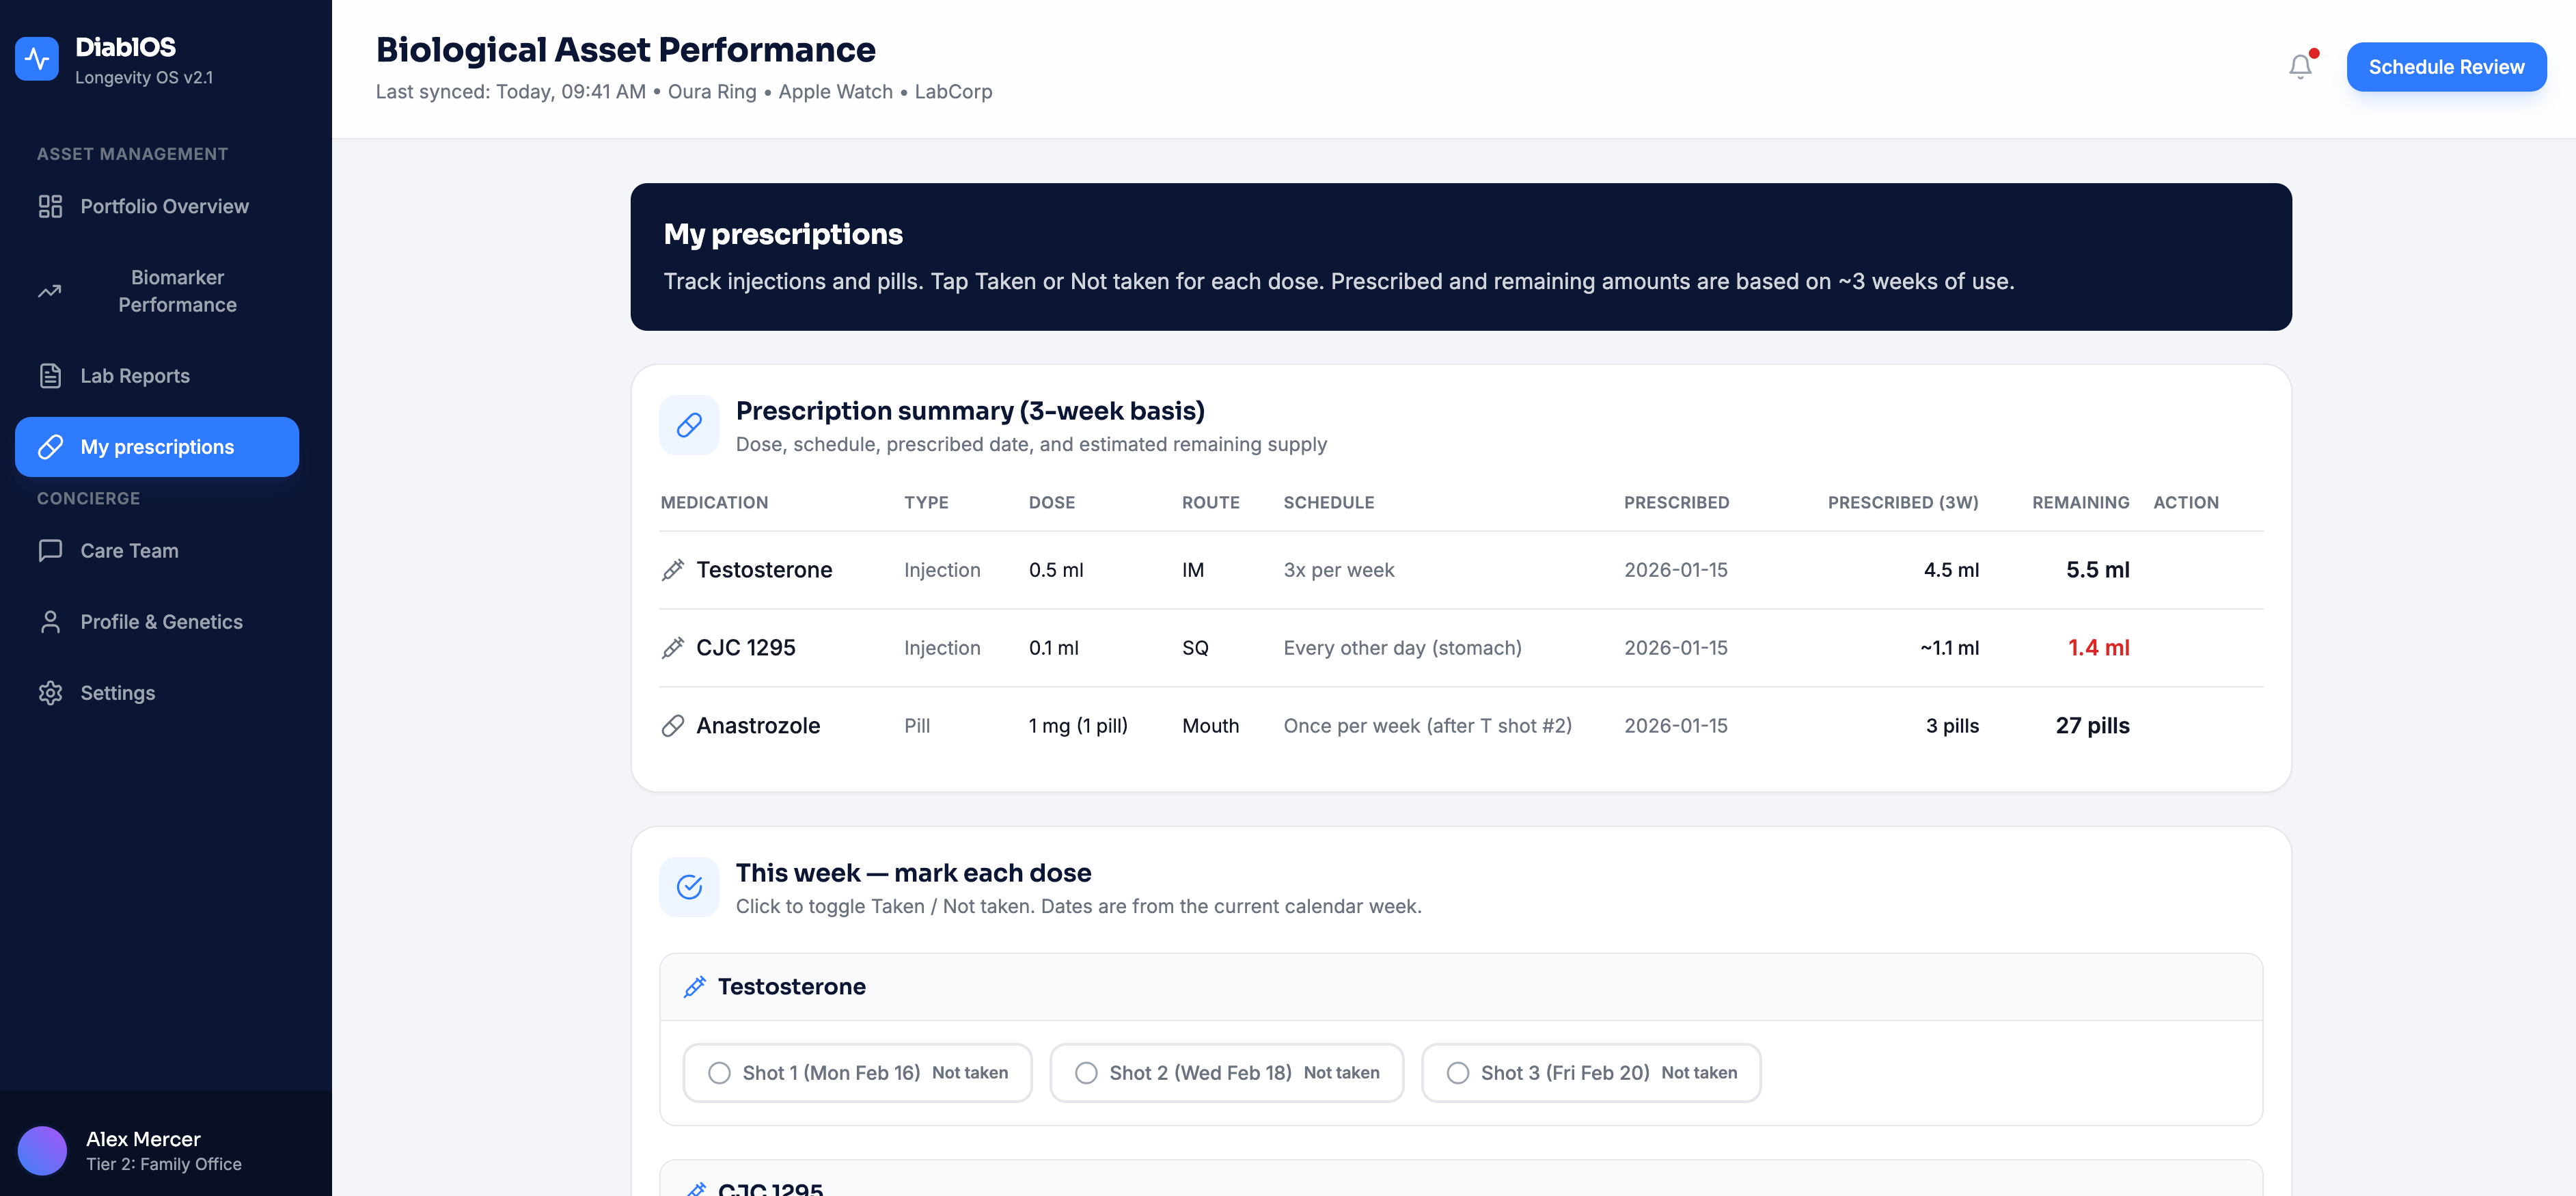Viewport: 2576px width, 1196px height.
Task: Open Settings via the gear icon
Action: [51, 692]
